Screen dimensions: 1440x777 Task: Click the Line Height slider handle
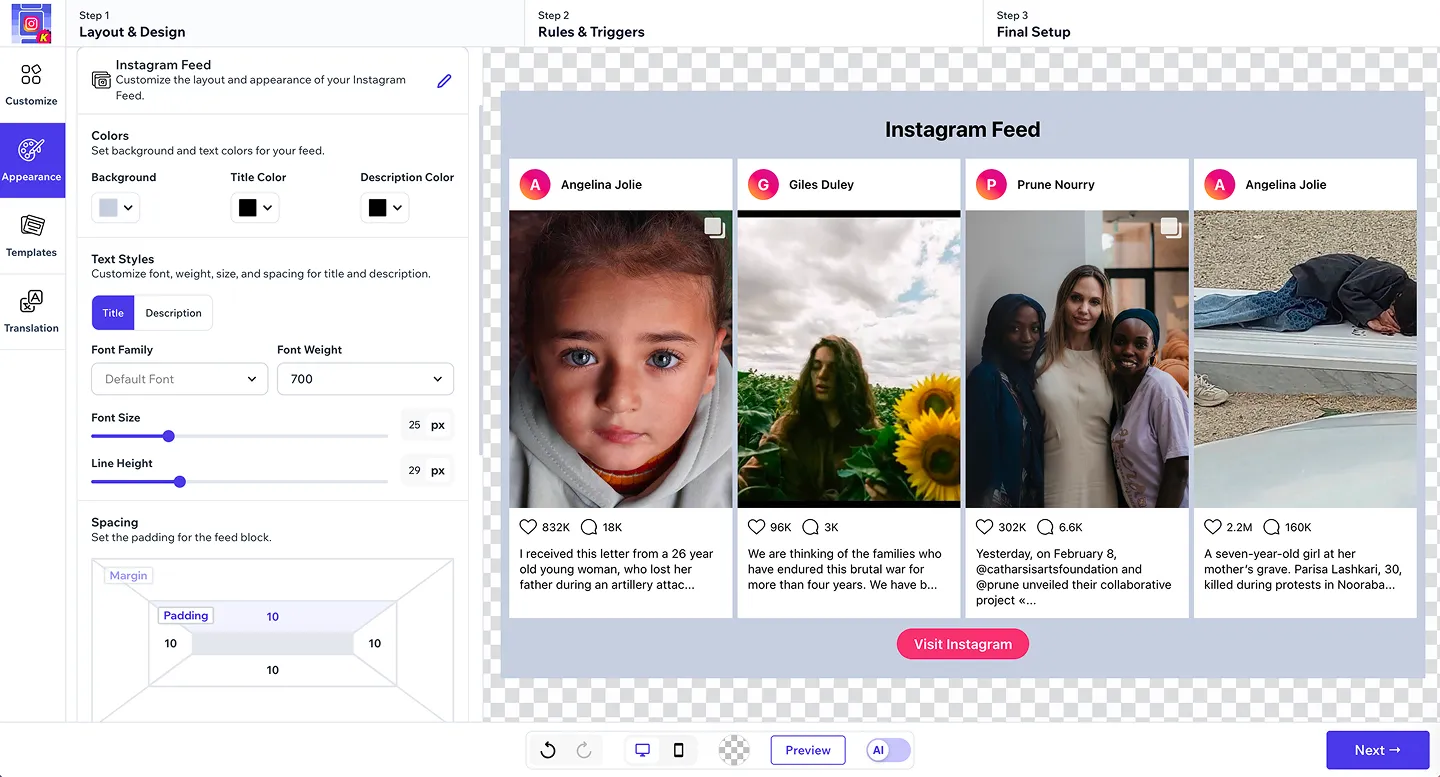pos(180,482)
